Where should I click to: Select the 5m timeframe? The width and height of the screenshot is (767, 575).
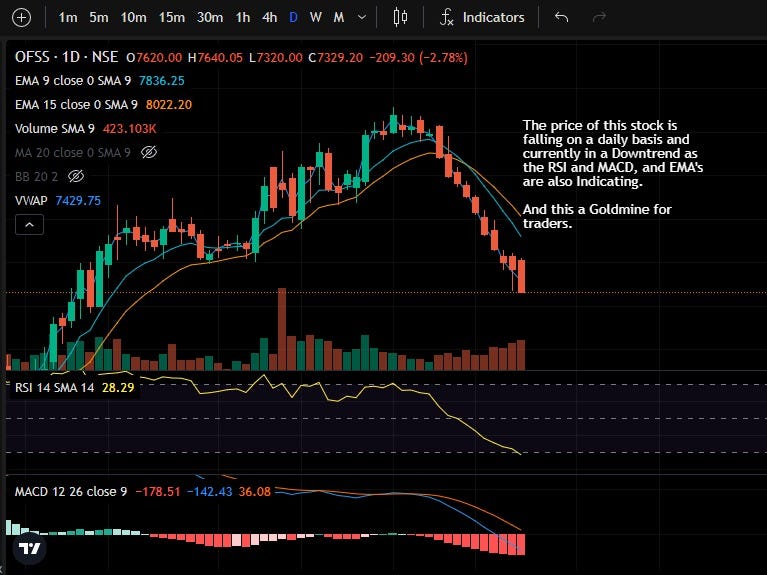98,18
